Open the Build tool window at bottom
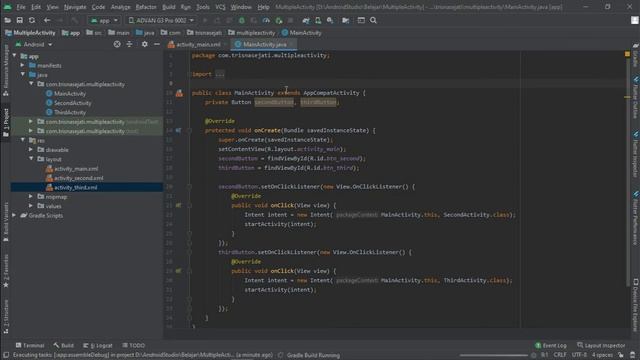Screen dimensions: 640x360 point(63,345)
